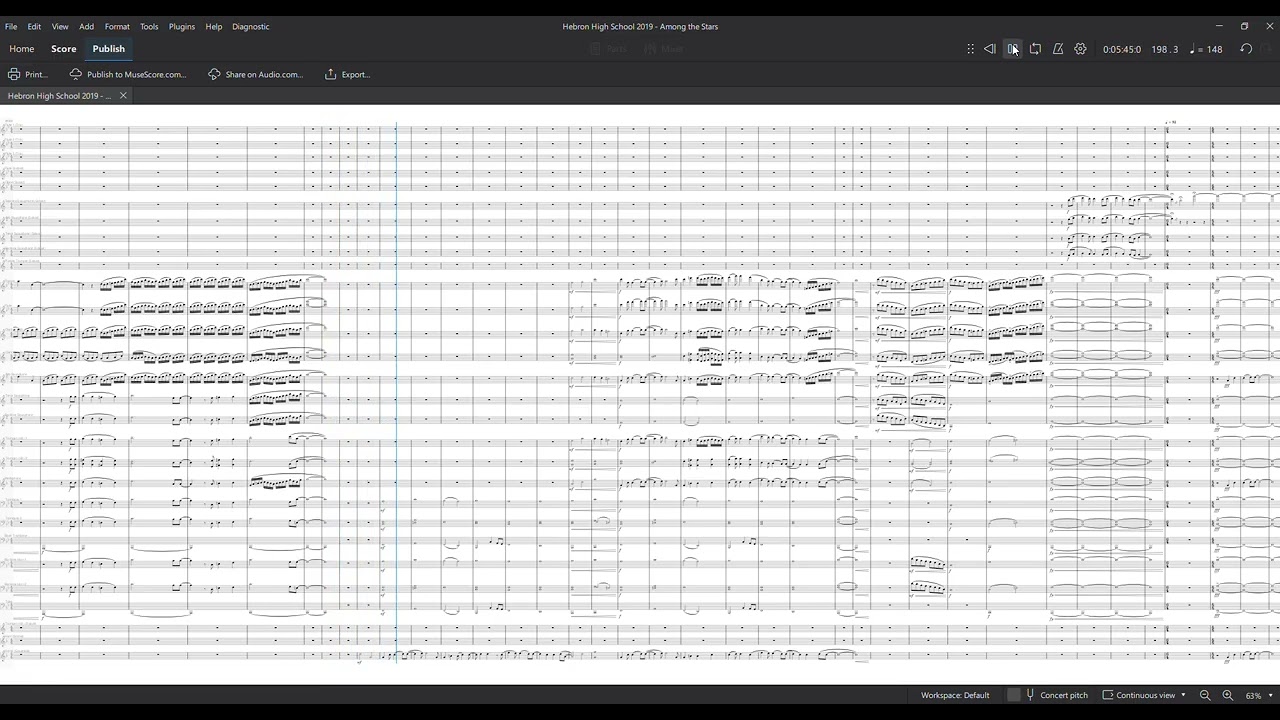Open the Edit menu

click(x=34, y=26)
